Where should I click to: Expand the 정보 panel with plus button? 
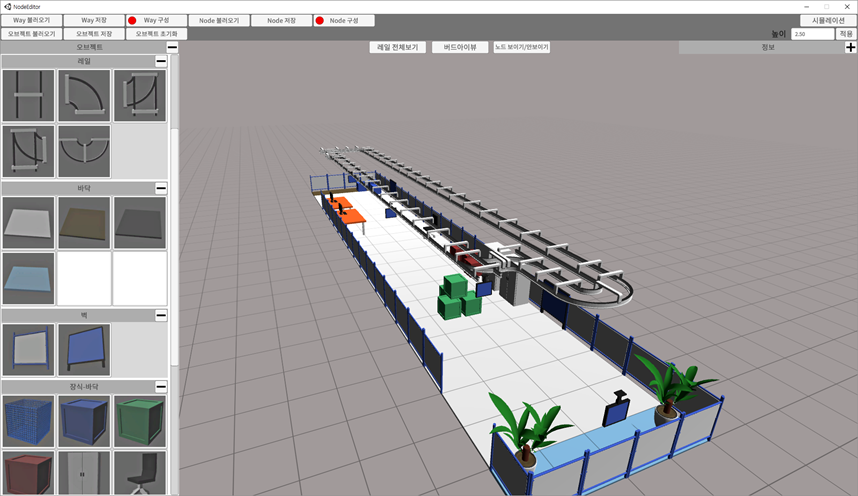point(850,48)
